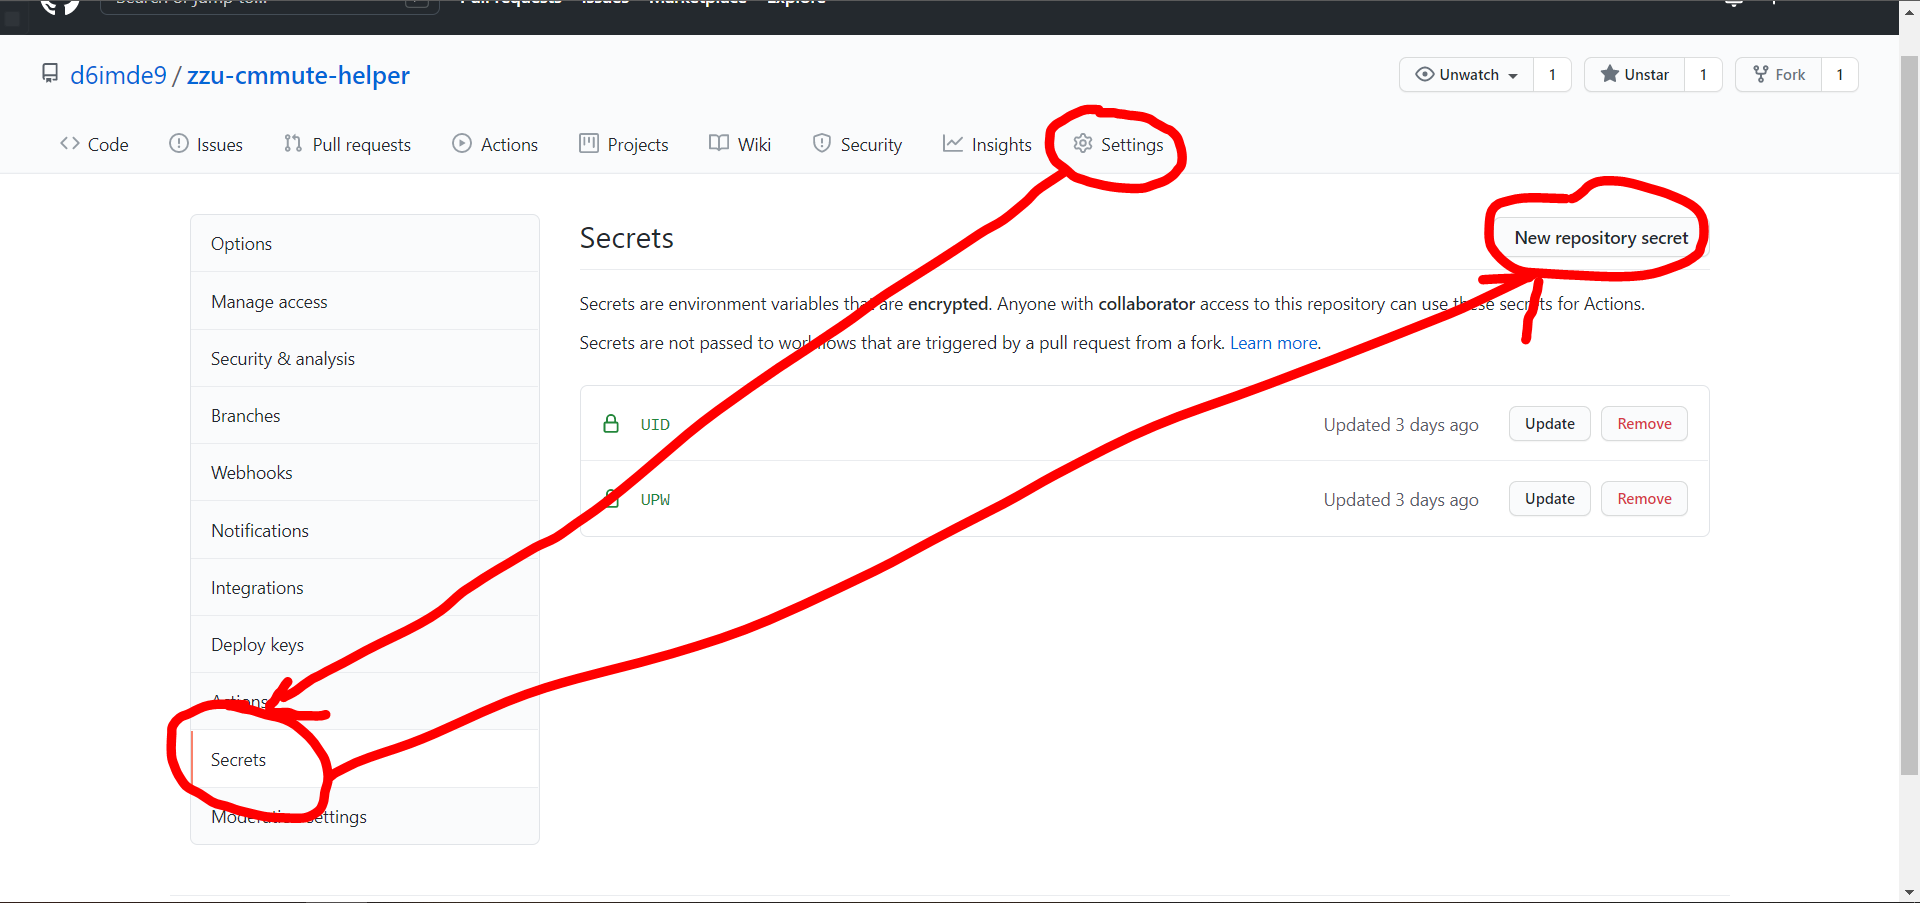Open Webhooks settings
Image resolution: width=1920 pixels, height=903 pixels.
click(x=365, y=473)
